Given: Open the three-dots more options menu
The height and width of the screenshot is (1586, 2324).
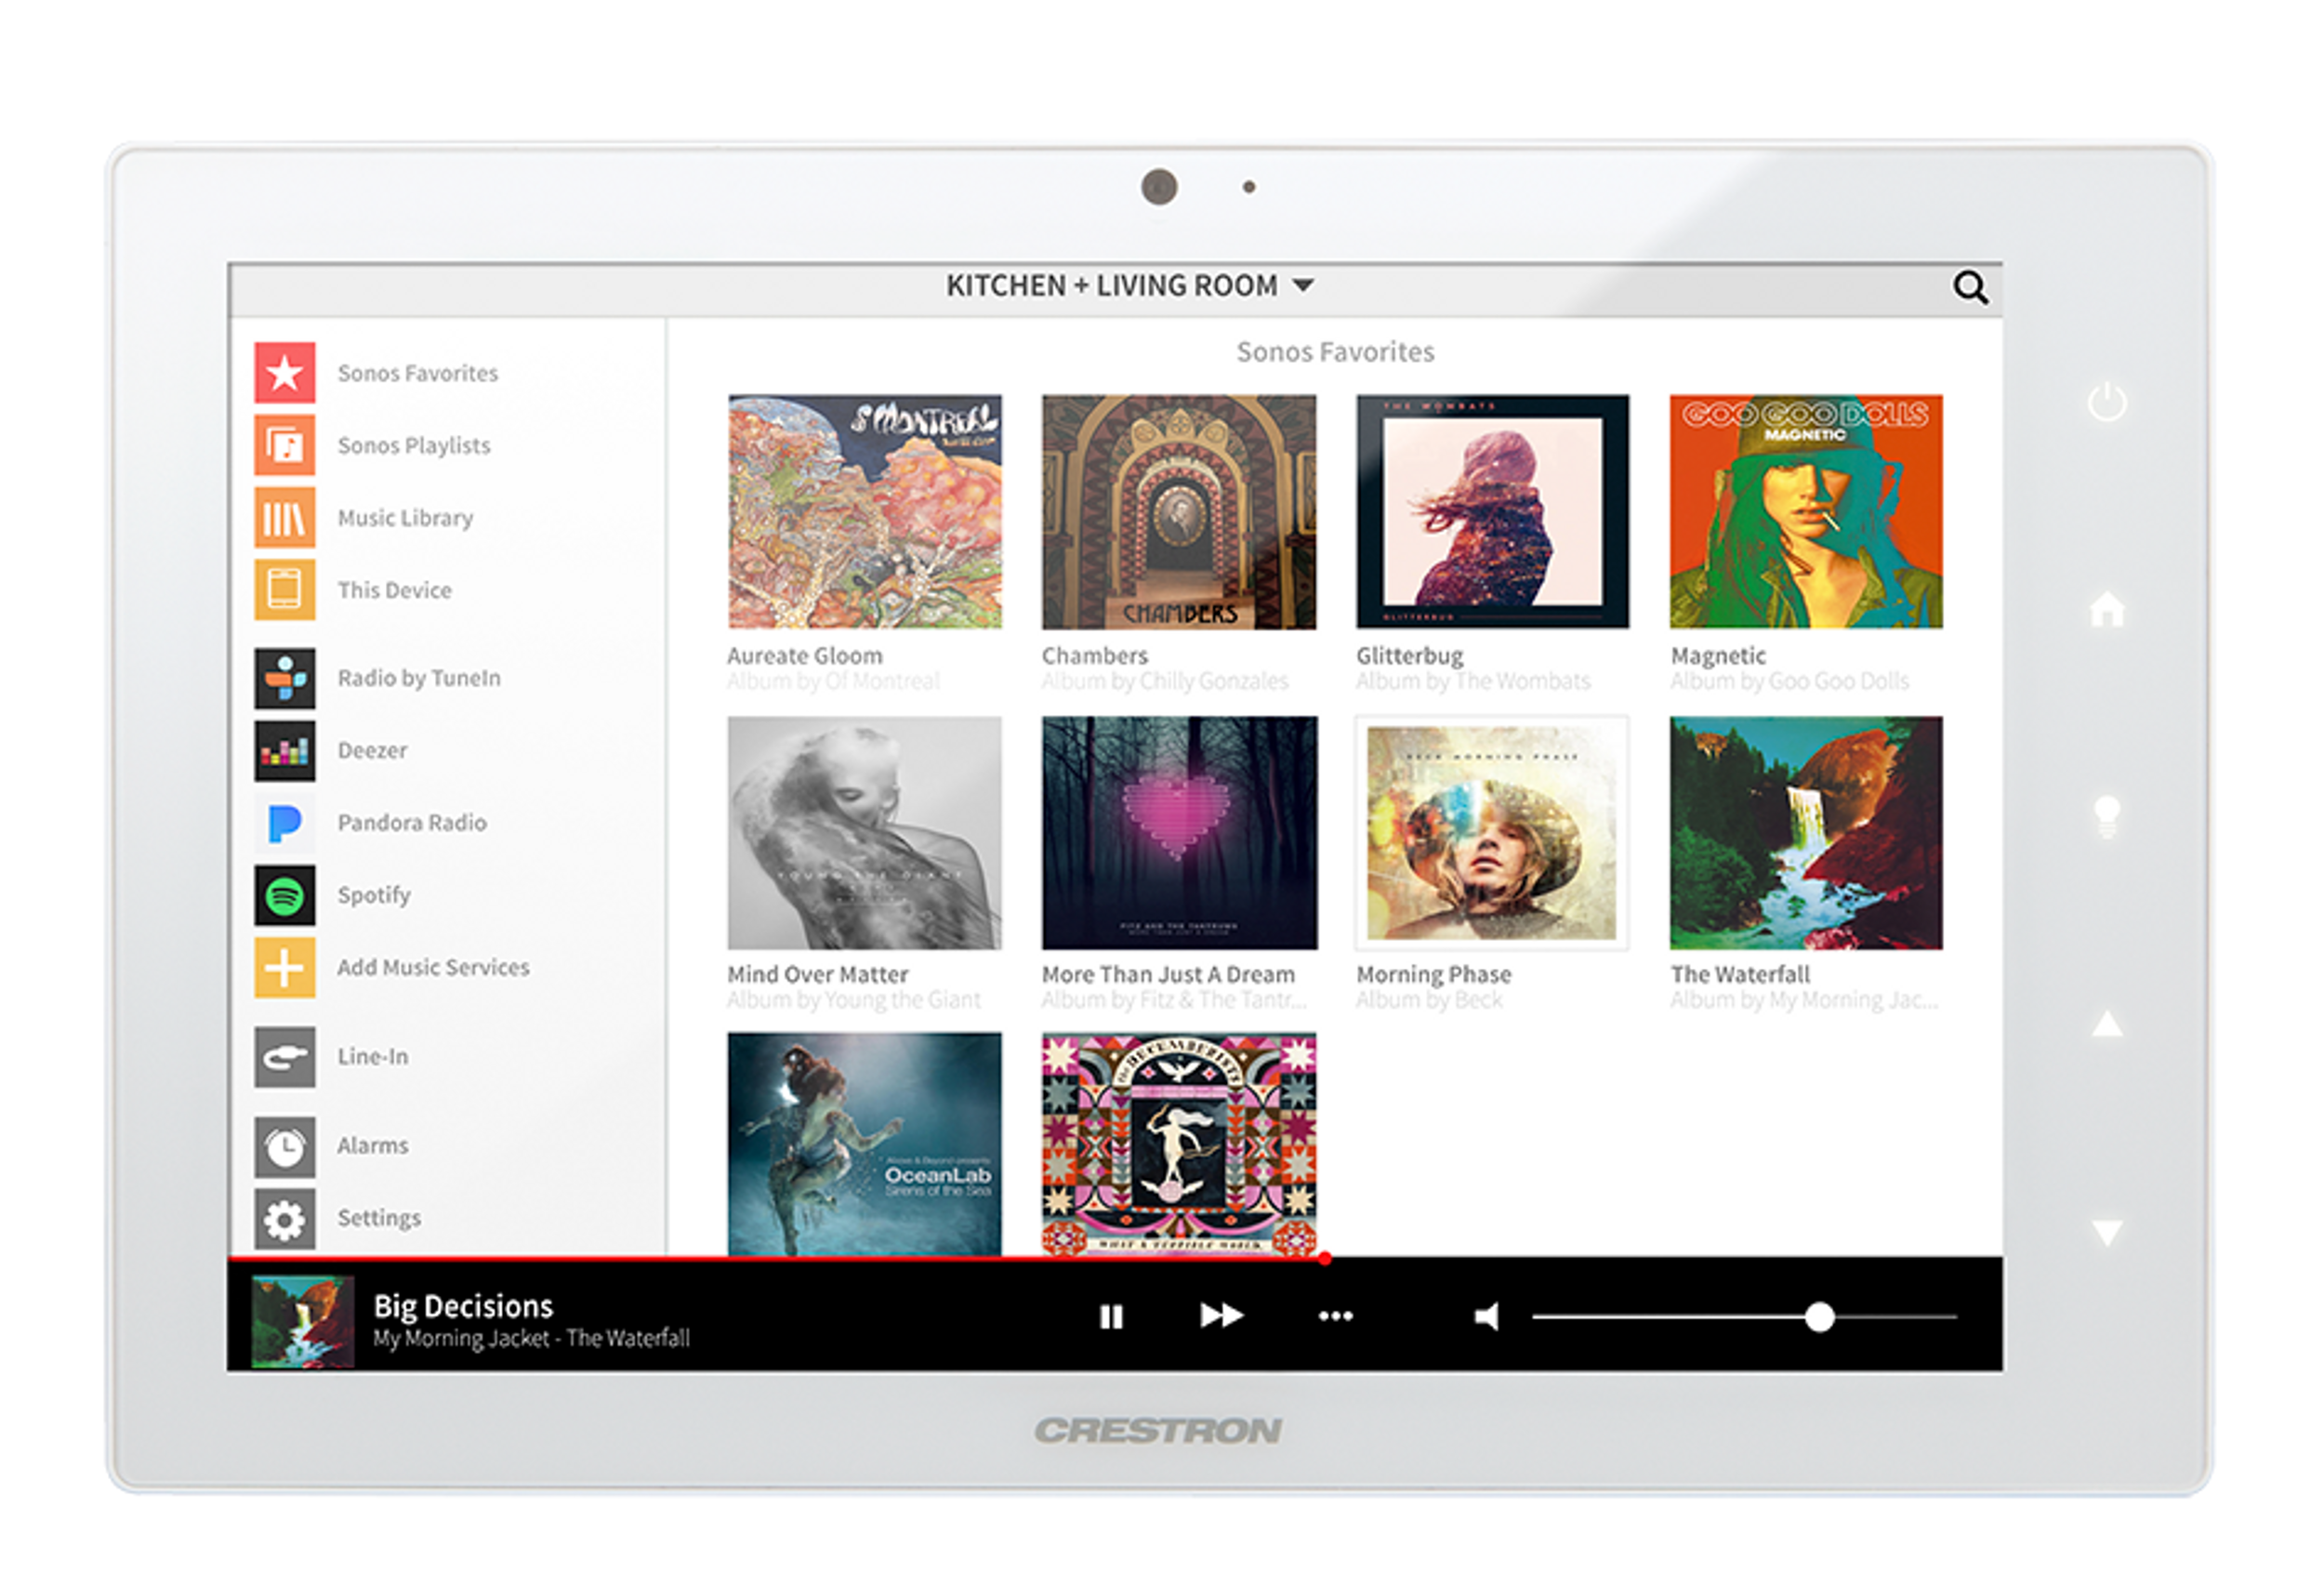Looking at the screenshot, I should point(1335,1317).
